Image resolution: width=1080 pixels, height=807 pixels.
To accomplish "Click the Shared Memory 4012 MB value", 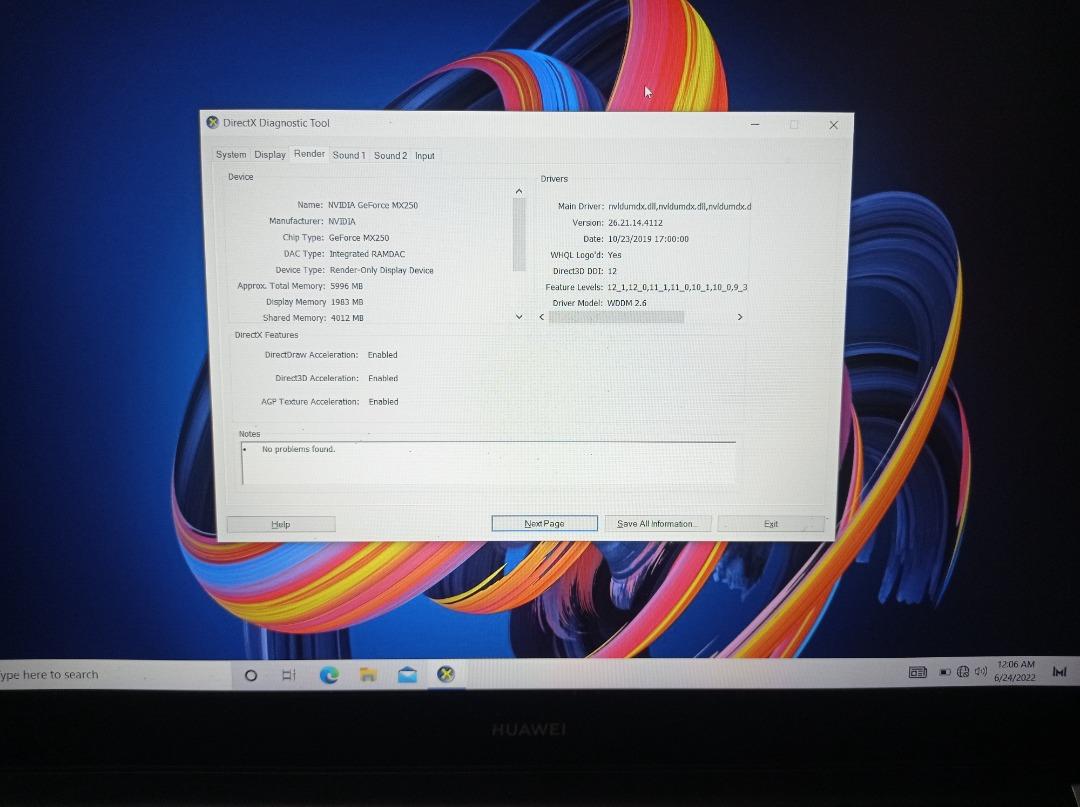I will tap(347, 318).
